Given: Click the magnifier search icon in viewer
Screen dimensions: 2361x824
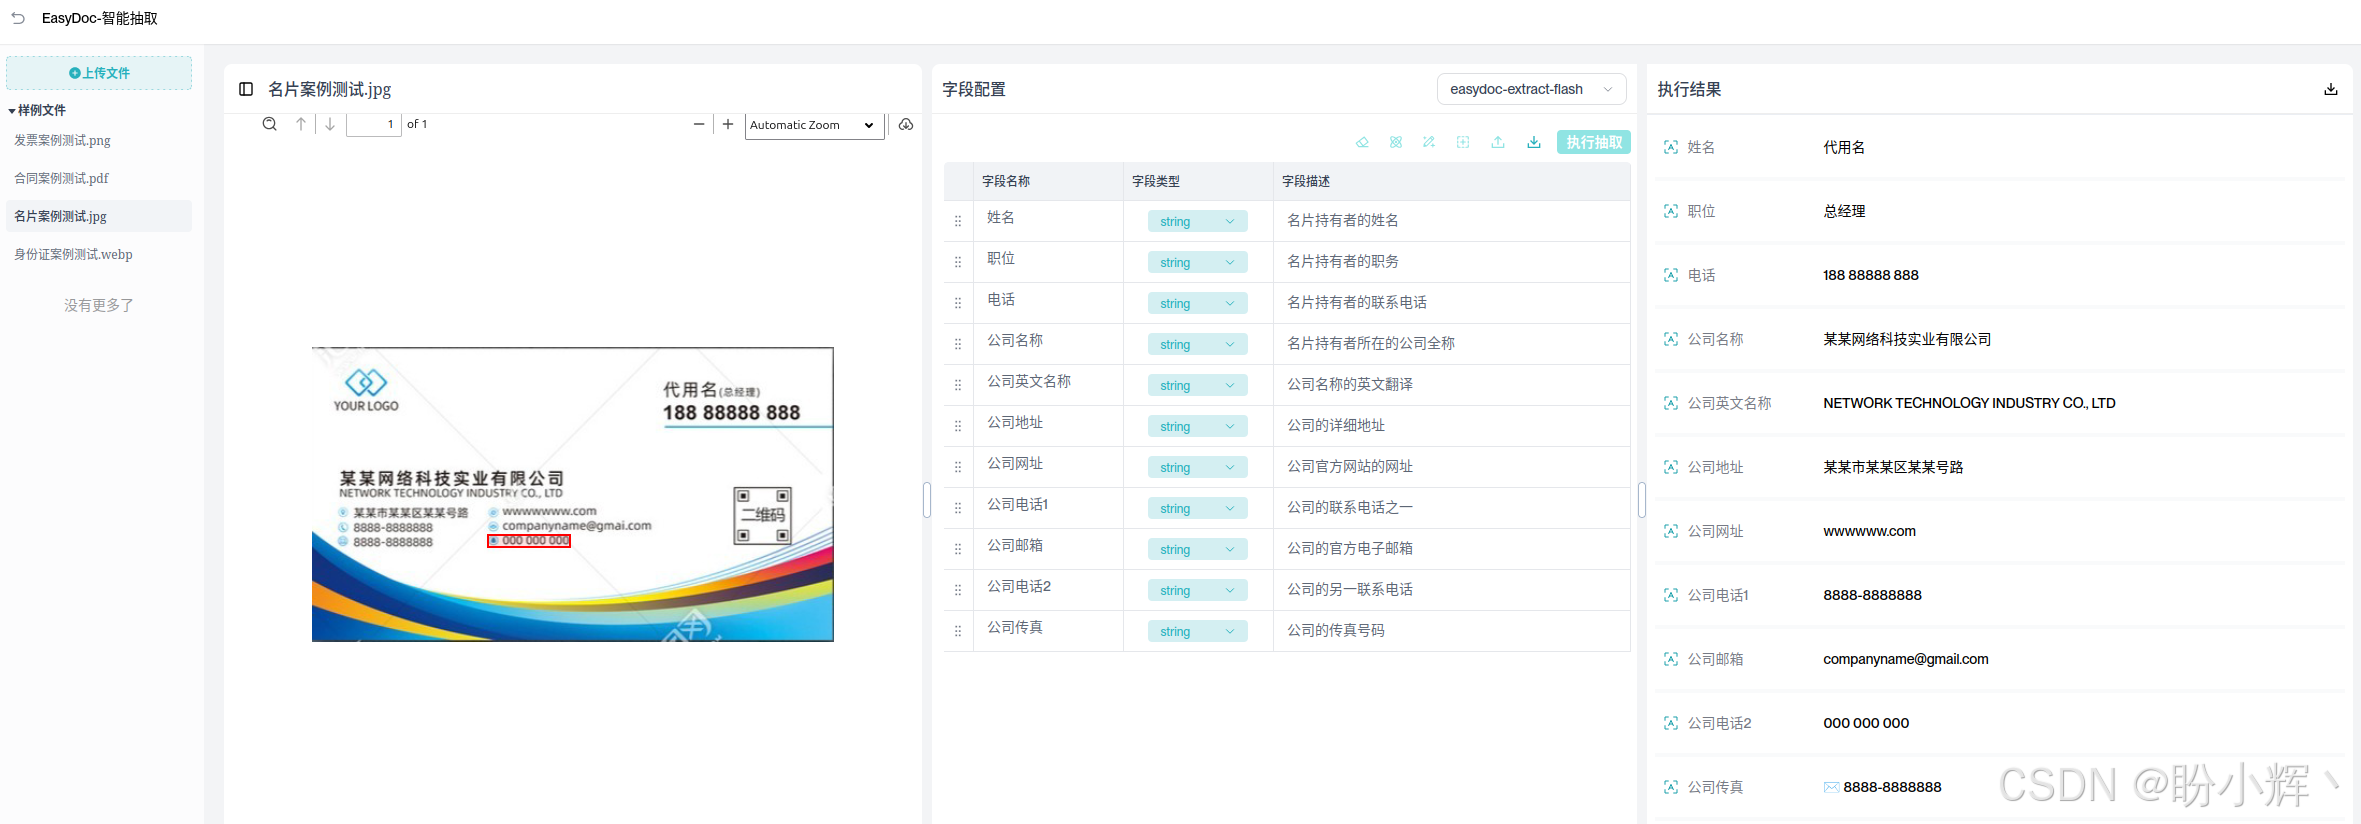Looking at the screenshot, I should point(270,124).
